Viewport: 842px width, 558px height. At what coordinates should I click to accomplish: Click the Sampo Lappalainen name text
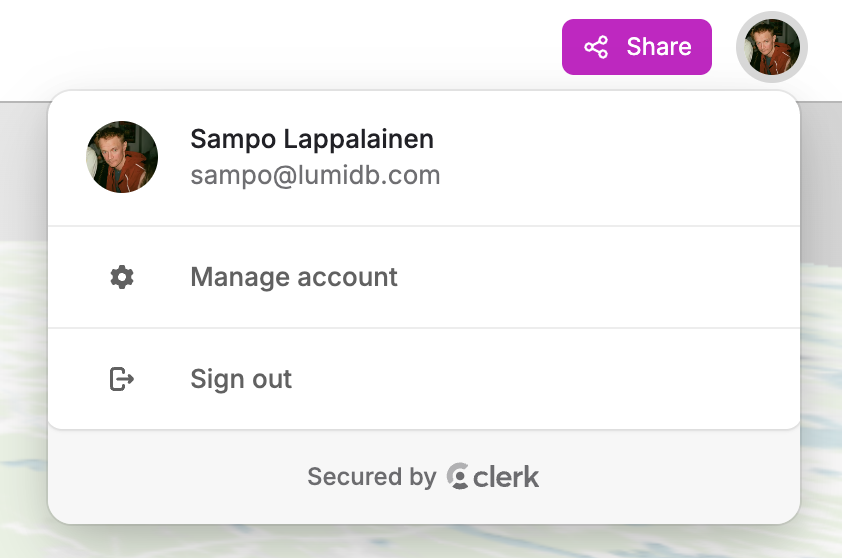311,139
